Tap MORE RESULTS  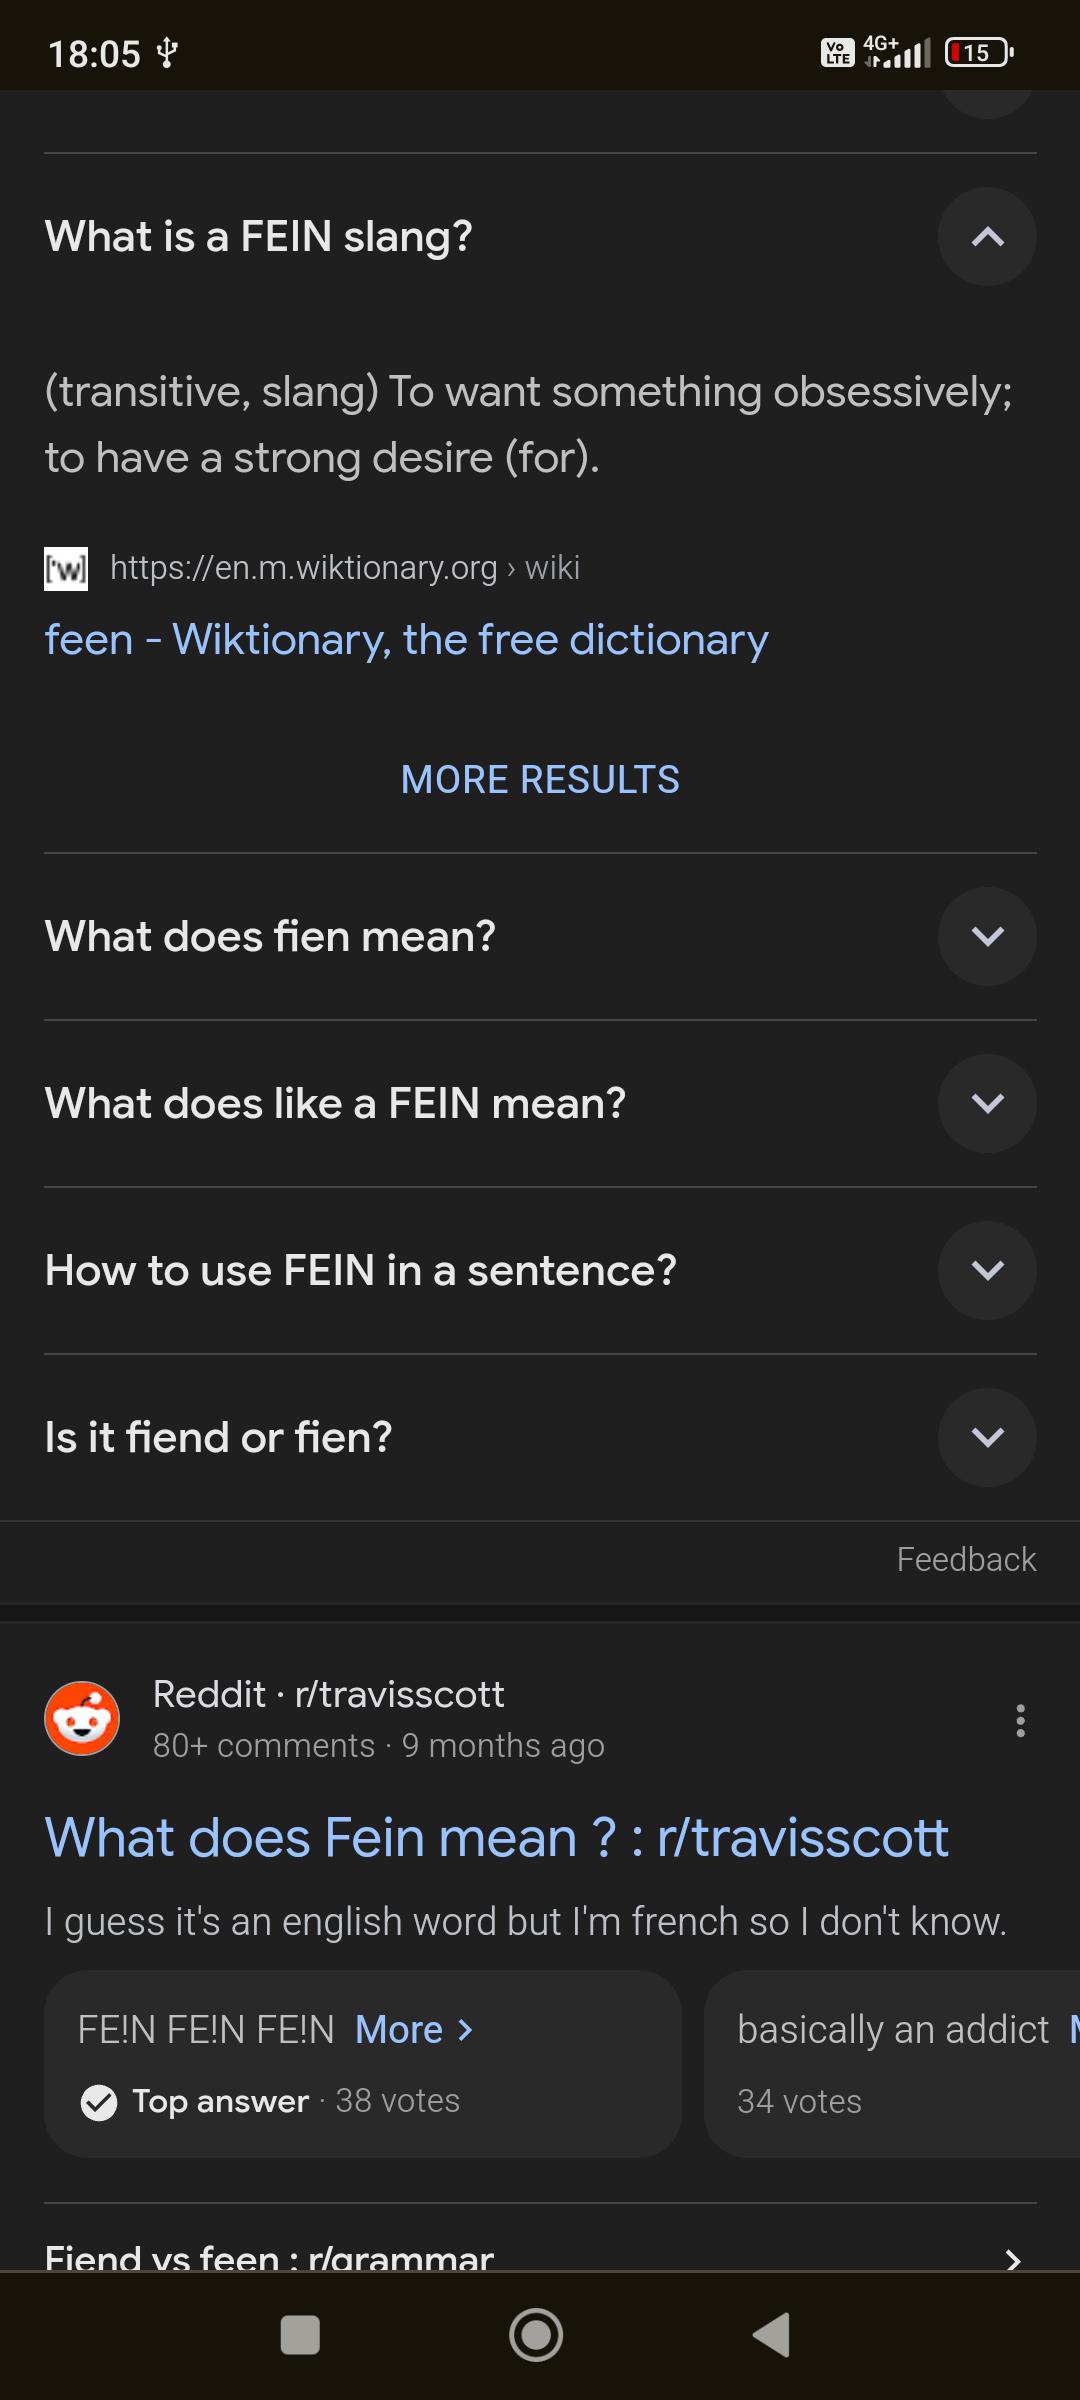(539, 779)
